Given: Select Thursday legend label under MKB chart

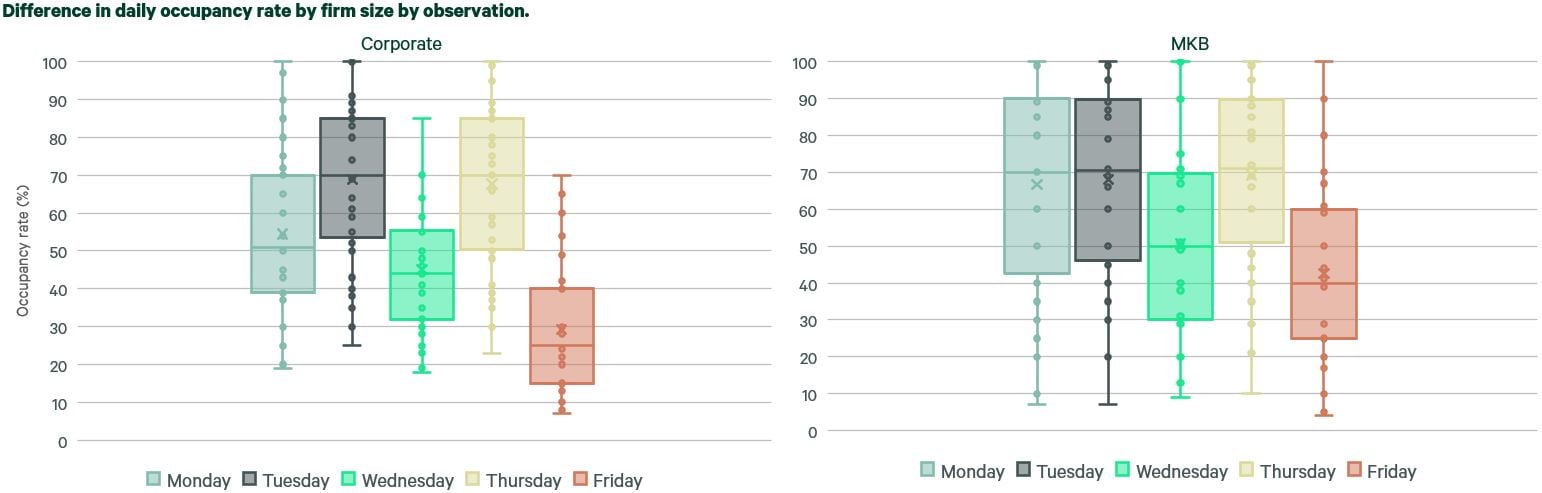Looking at the screenshot, I should pos(1297,471).
